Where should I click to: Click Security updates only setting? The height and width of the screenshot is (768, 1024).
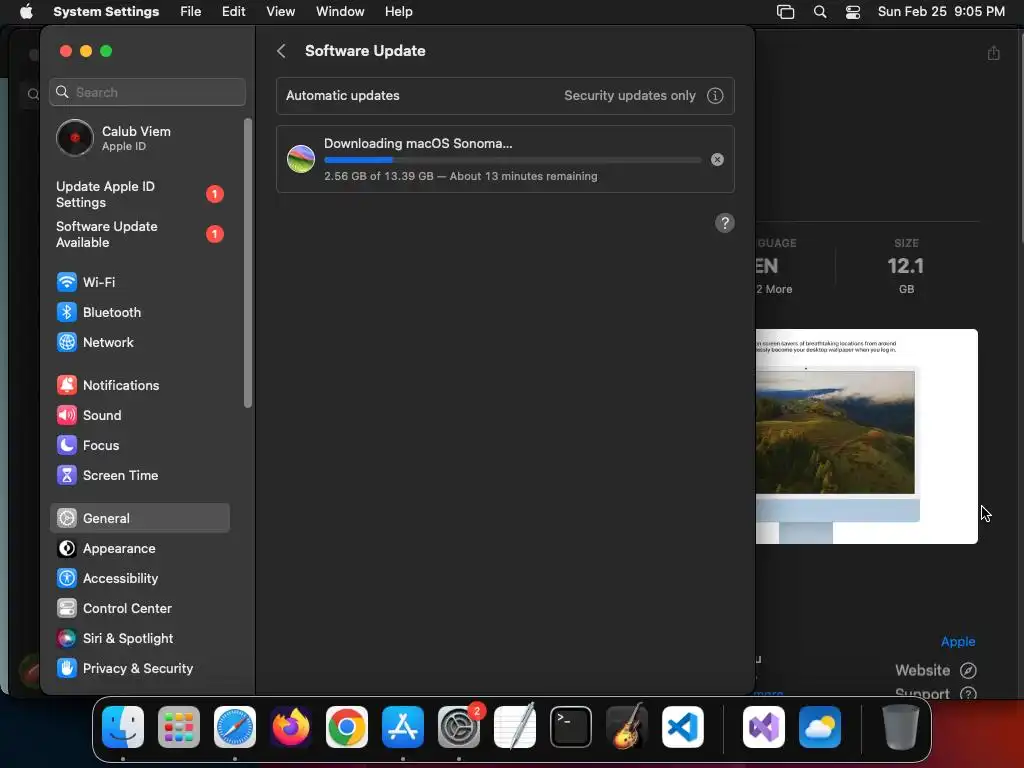pyautogui.click(x=630, y=96)
